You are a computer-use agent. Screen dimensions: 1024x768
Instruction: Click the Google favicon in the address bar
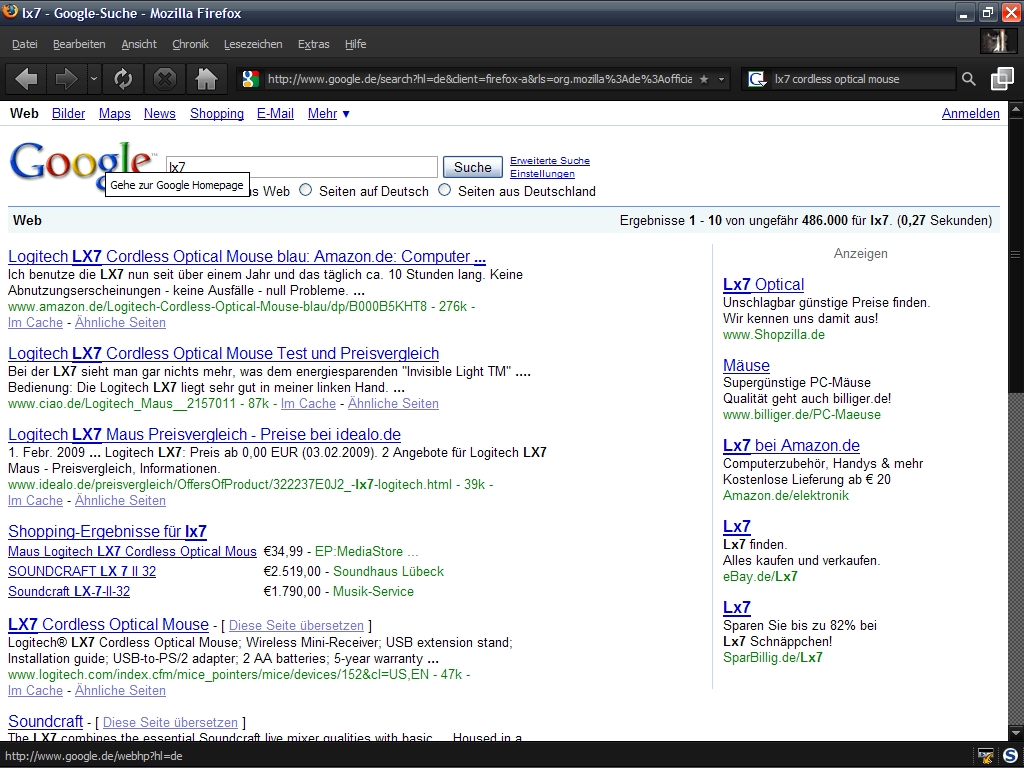click(249, 79)
